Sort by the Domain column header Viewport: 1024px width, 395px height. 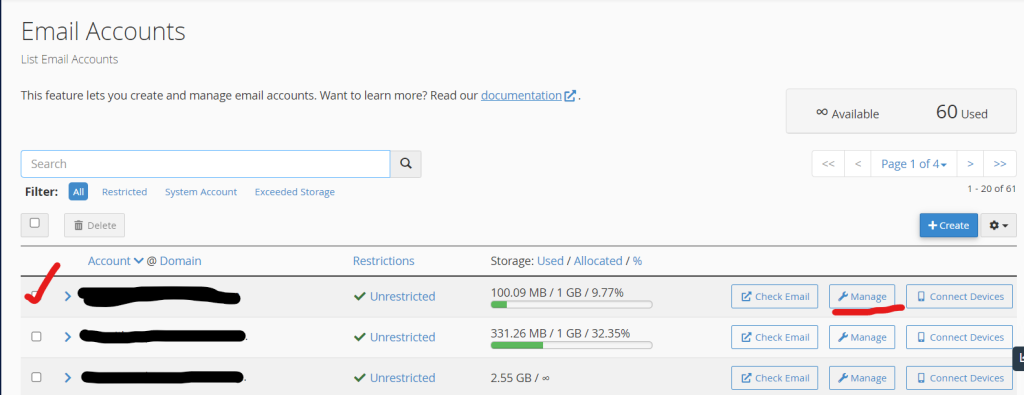[180, 261]
